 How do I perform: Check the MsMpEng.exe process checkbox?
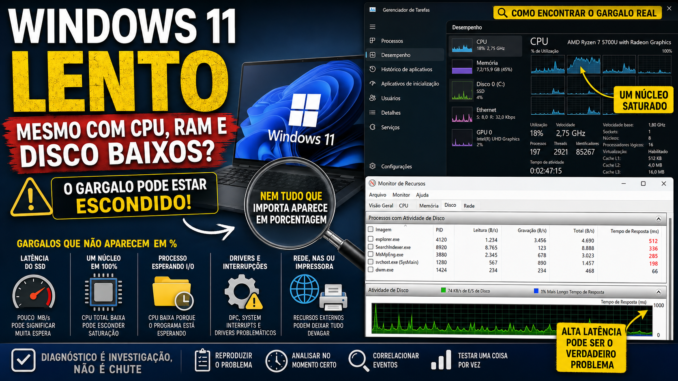coord(371,254)
